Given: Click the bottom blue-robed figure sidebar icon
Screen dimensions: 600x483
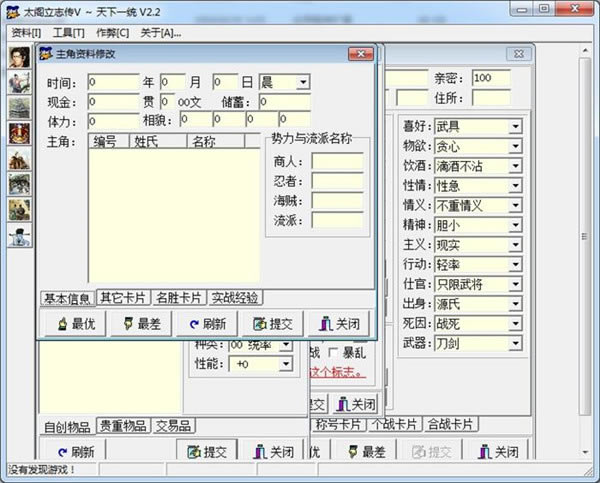Looking at the screenshot, I should point(19,235).
